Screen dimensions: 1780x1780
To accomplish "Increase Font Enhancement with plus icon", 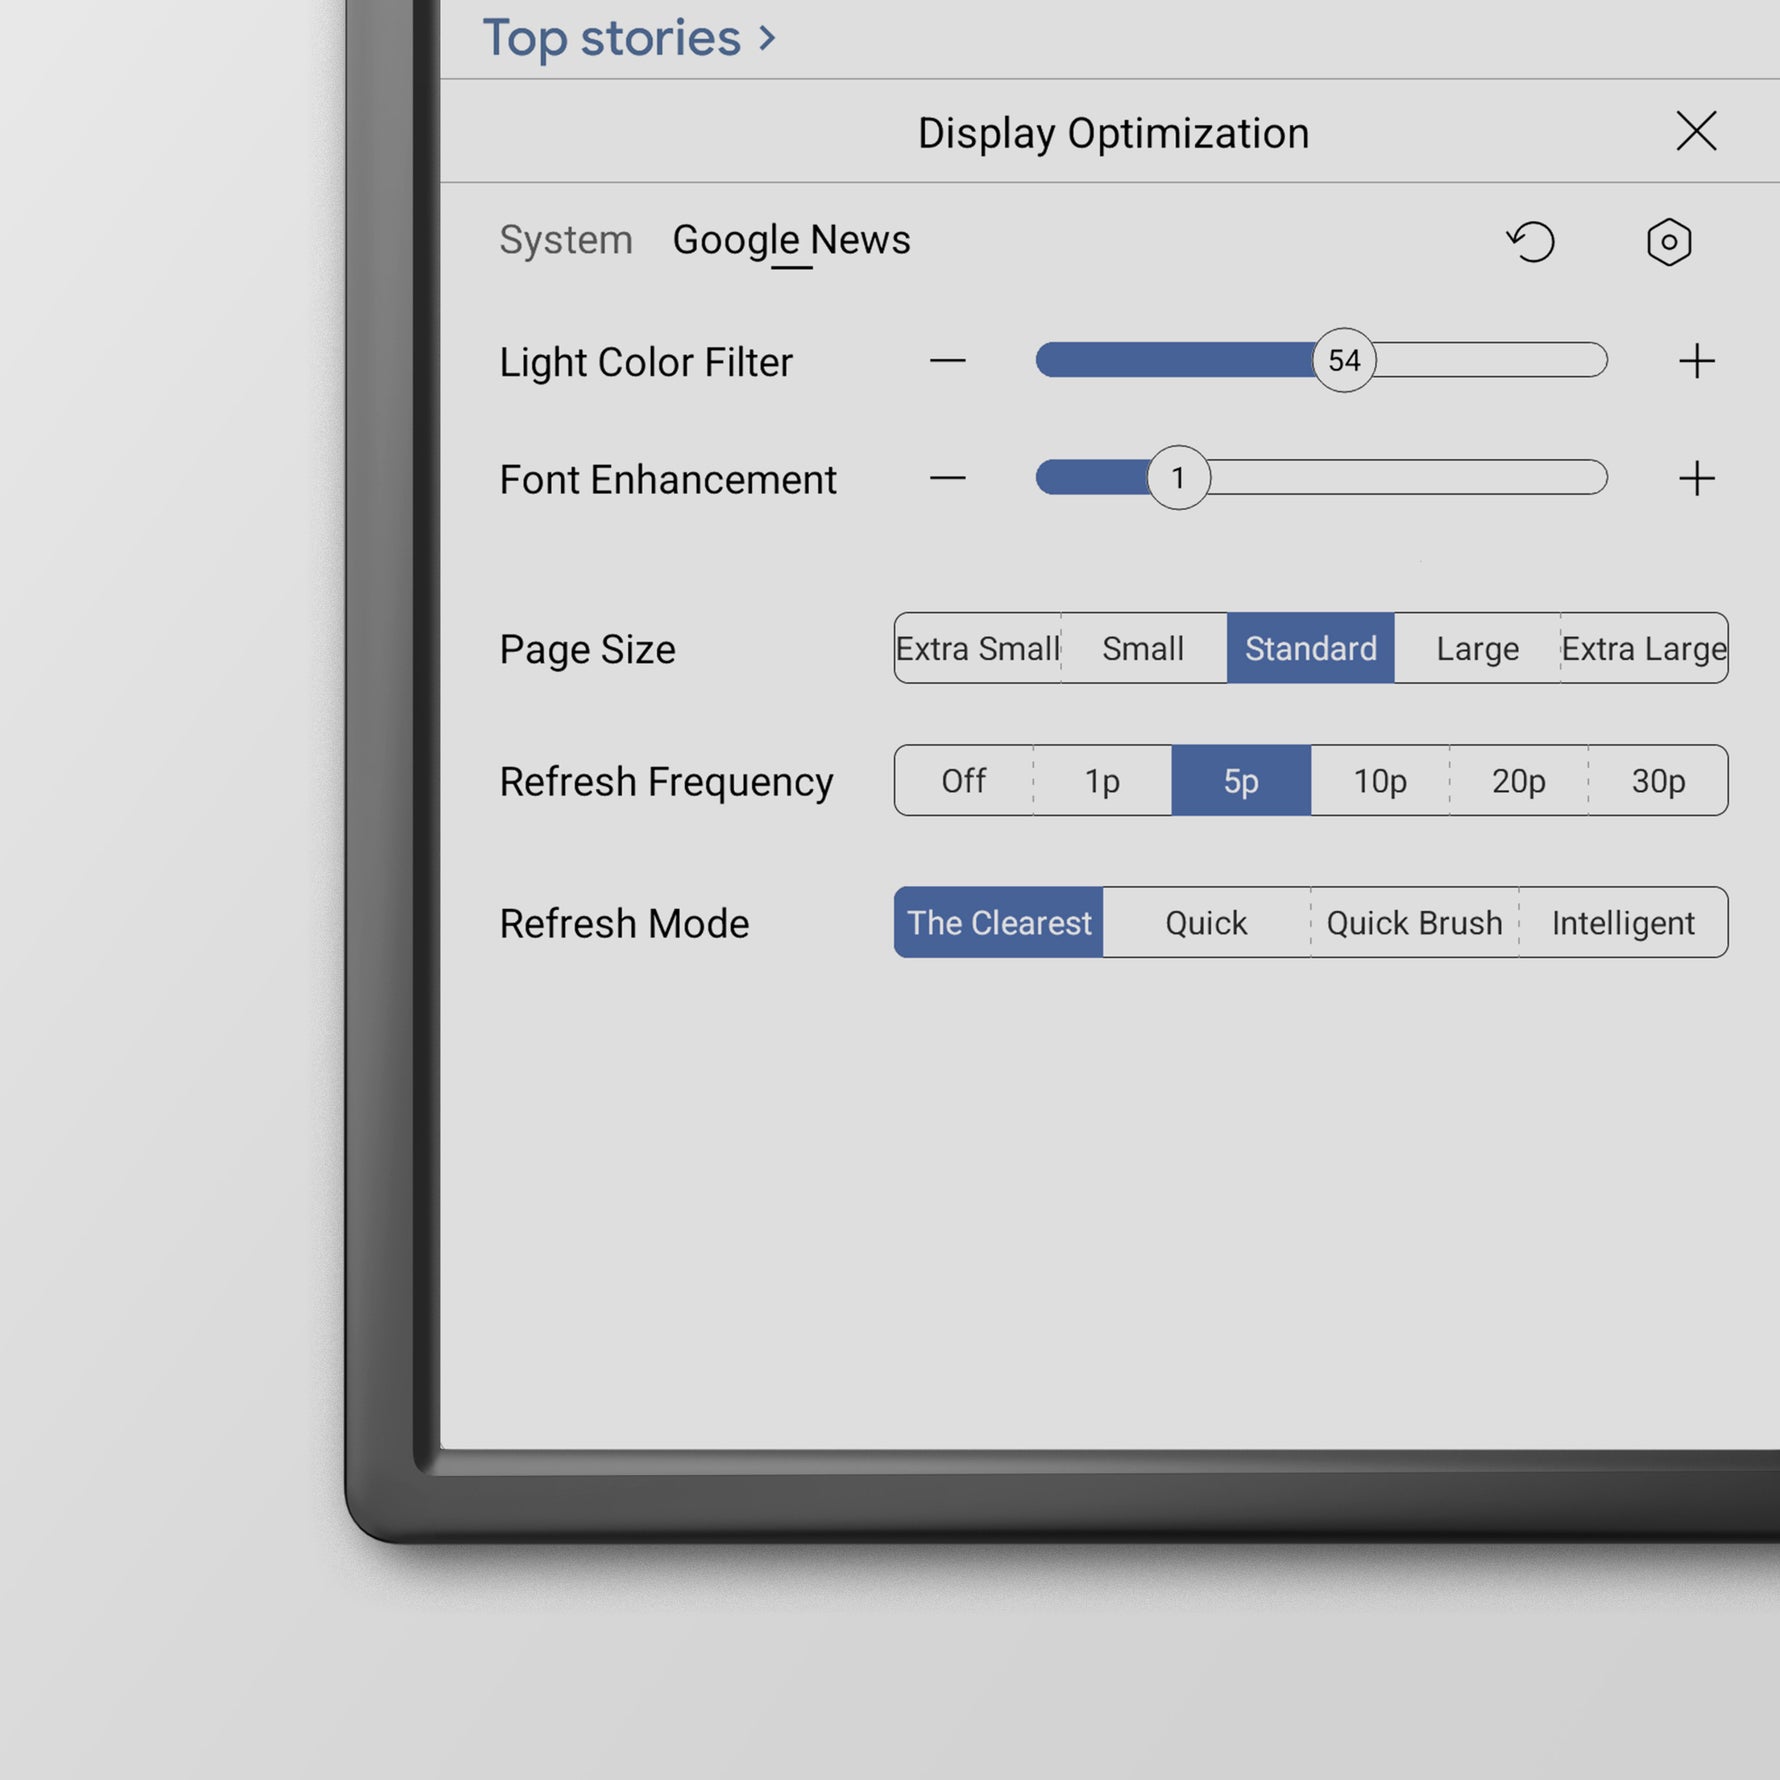I will pyautogui.click(x=1696, y=479).
